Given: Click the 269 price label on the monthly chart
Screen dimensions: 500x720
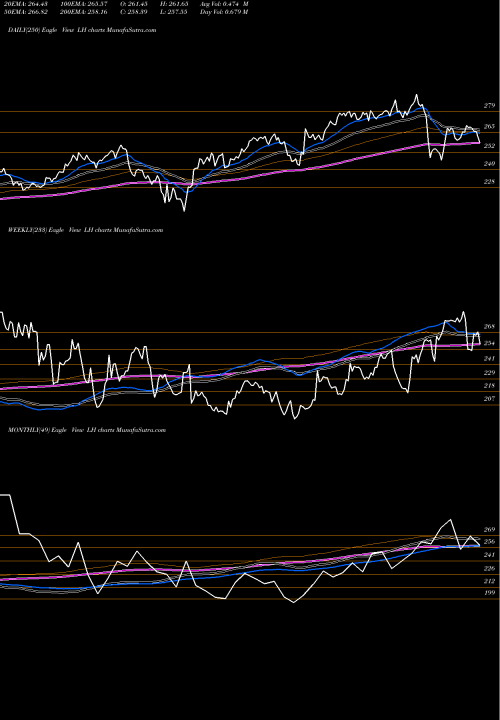Looking at the screenshot, I should coord(489,529).
